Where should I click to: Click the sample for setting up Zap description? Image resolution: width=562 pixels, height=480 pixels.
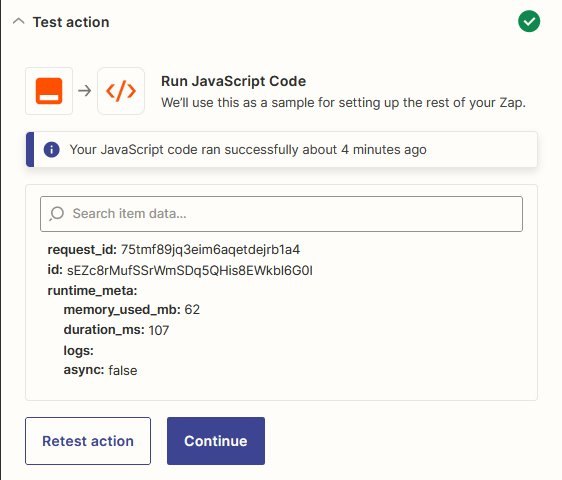(x=343, y=103)
